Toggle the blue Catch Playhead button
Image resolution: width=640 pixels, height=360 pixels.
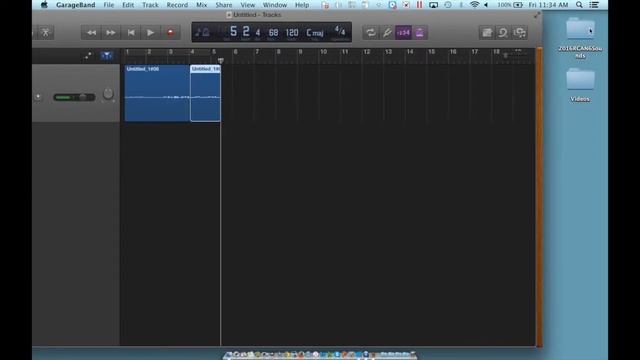107,56
